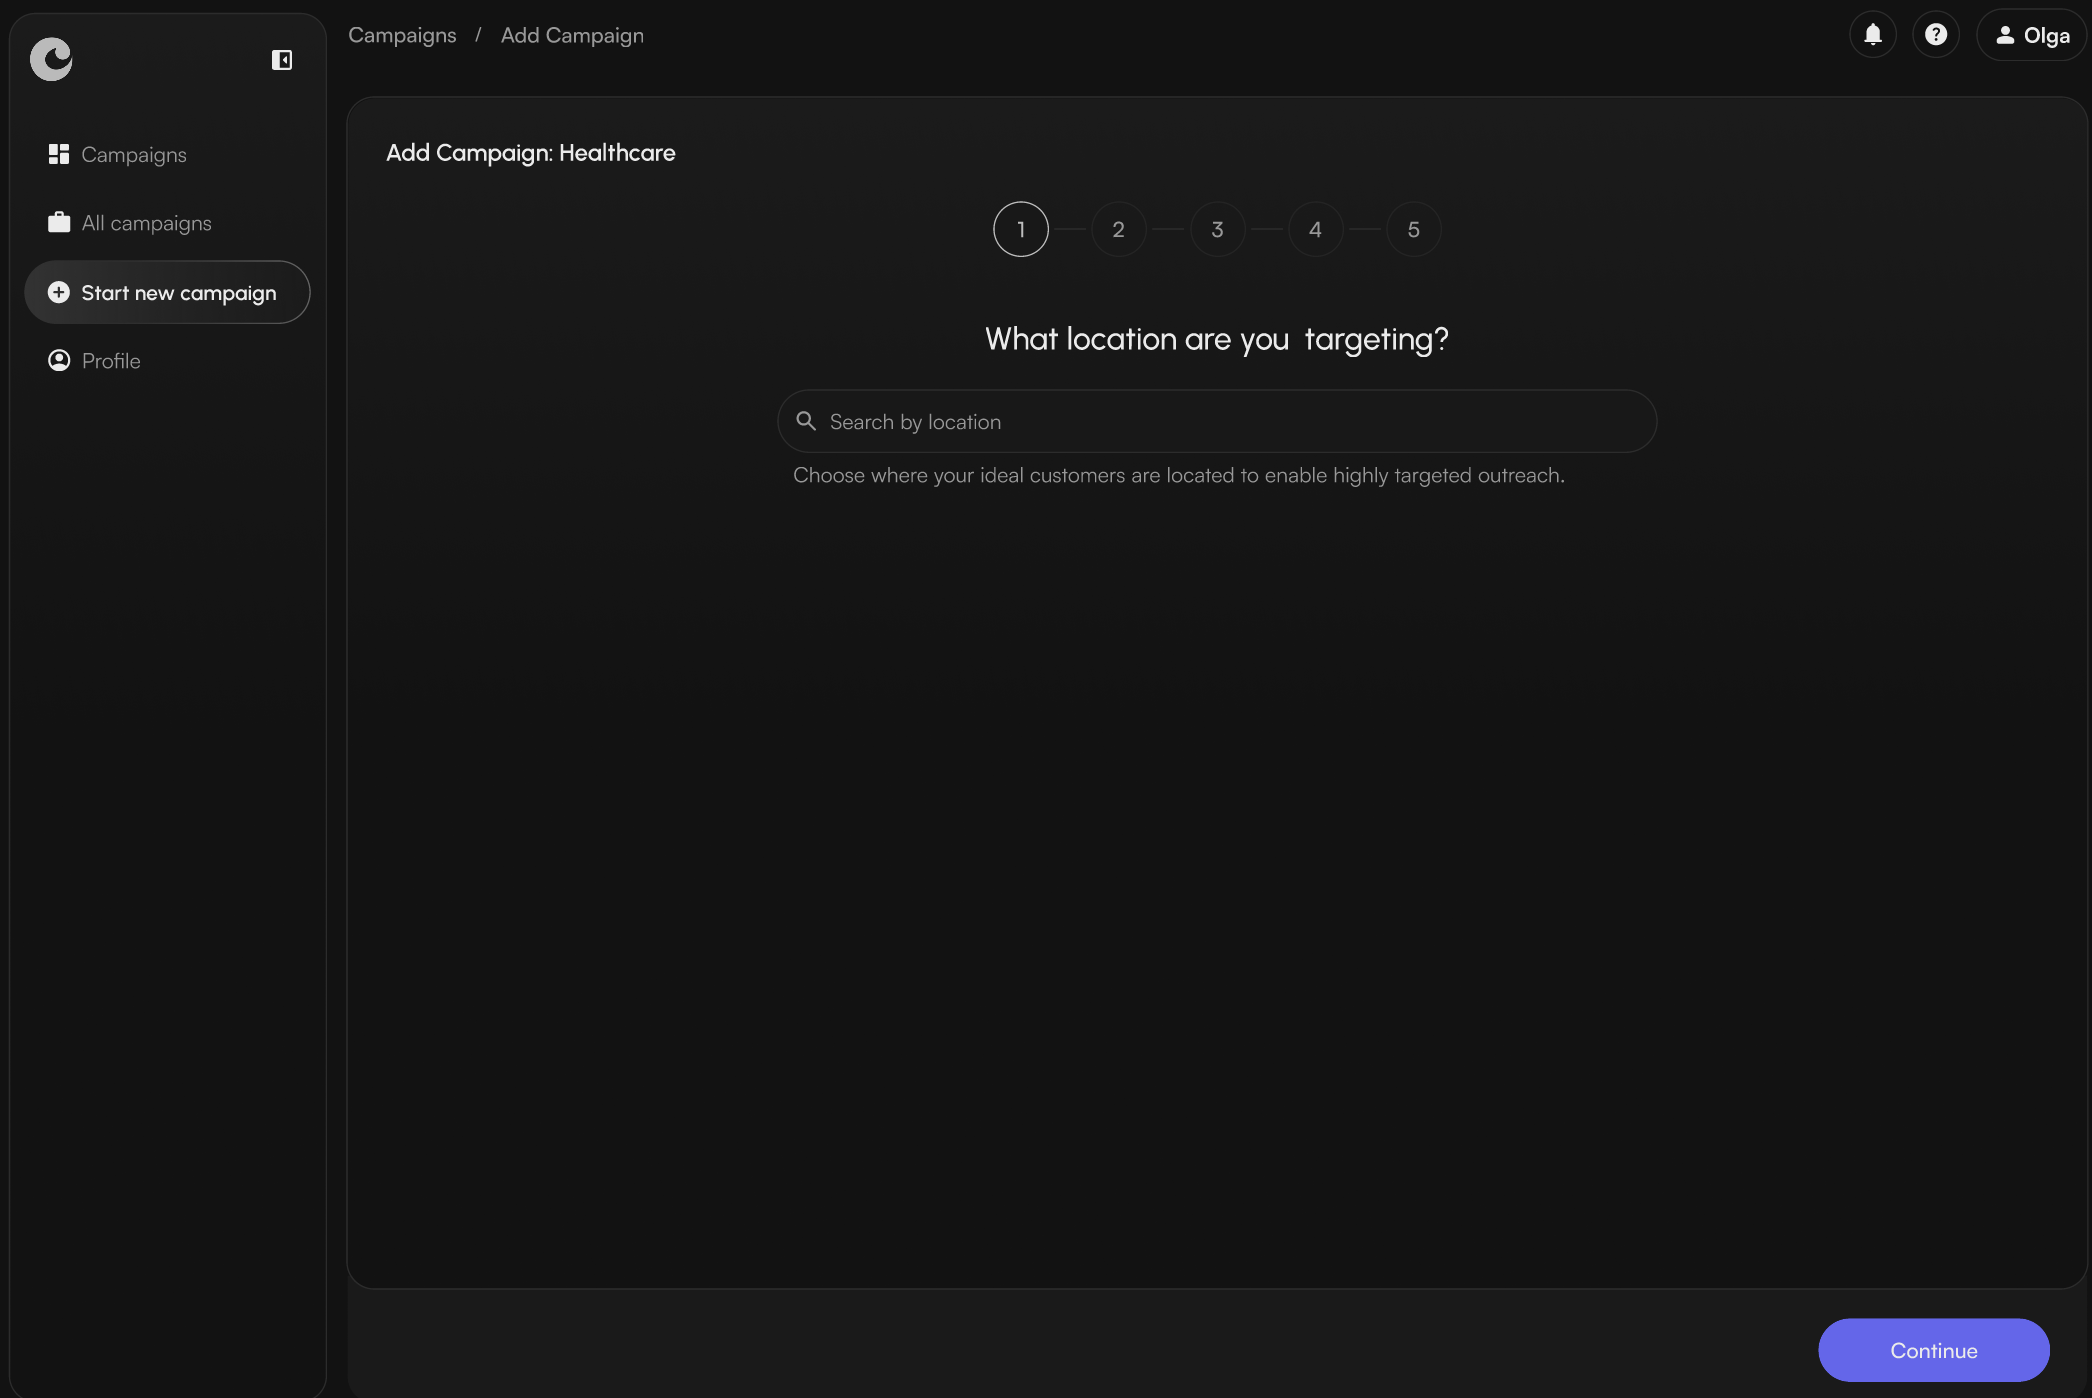Go to final step 5

[1413, 229]
